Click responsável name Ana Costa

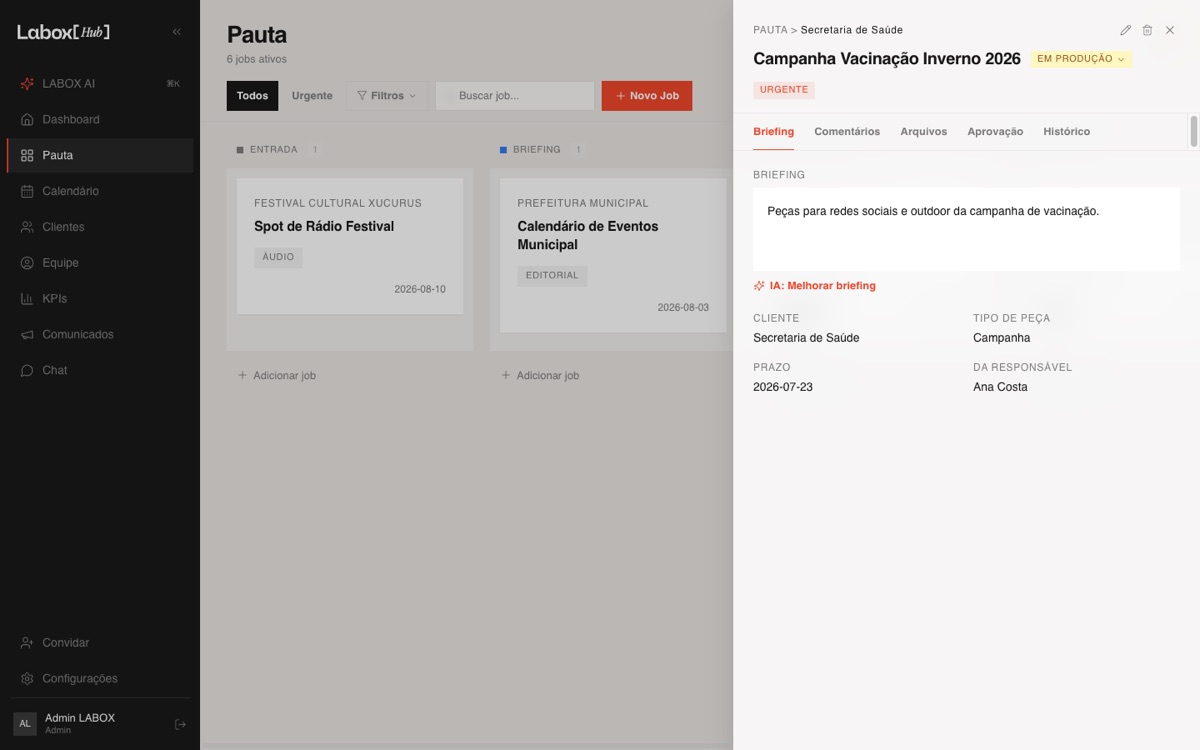tap(1000, 387)
